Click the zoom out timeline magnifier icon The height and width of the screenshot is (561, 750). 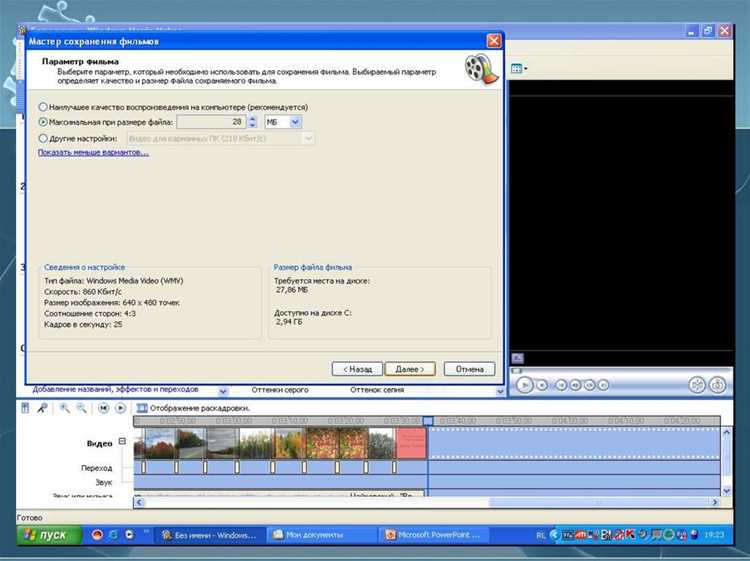pos(82,408)
